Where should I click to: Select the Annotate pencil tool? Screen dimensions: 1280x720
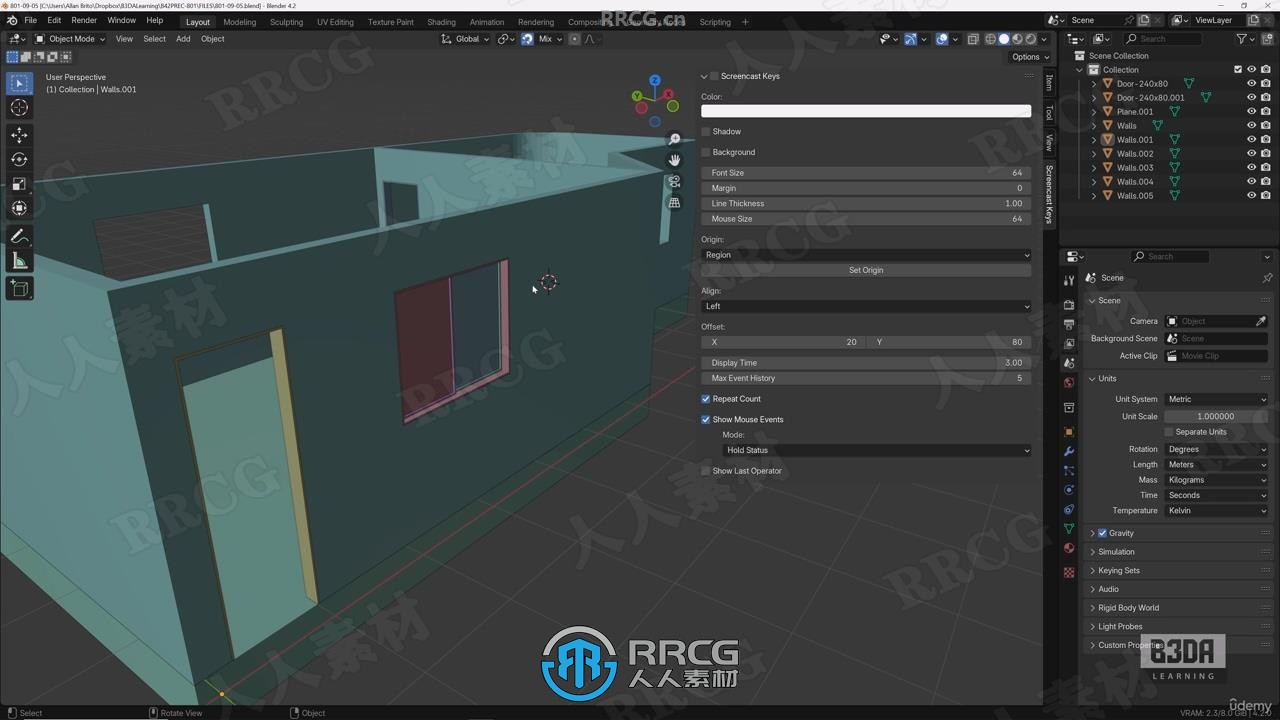(19, 237)
